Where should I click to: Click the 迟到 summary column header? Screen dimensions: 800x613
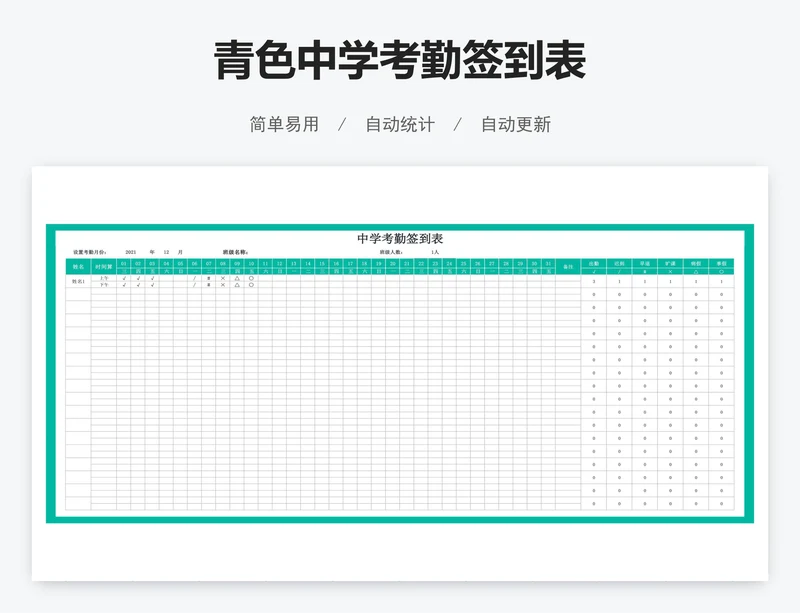pos(619,263)
